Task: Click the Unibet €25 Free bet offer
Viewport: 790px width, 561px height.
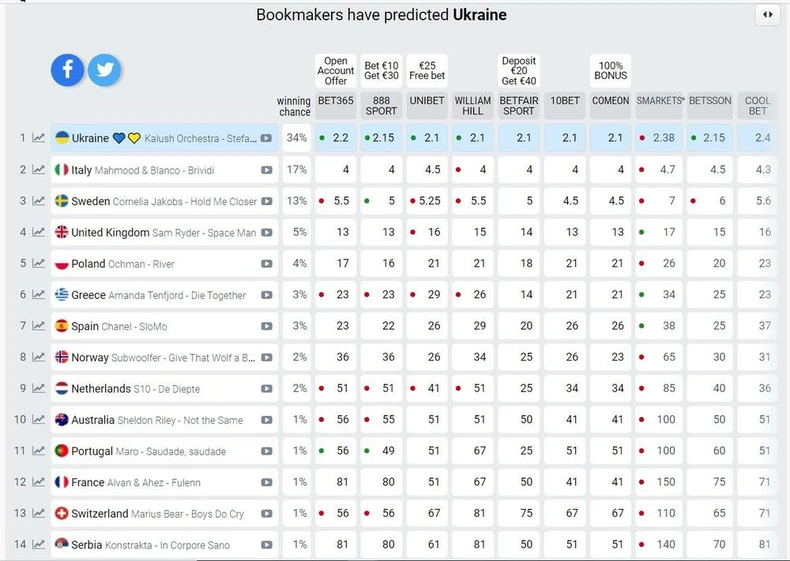Action: (427, 70)
